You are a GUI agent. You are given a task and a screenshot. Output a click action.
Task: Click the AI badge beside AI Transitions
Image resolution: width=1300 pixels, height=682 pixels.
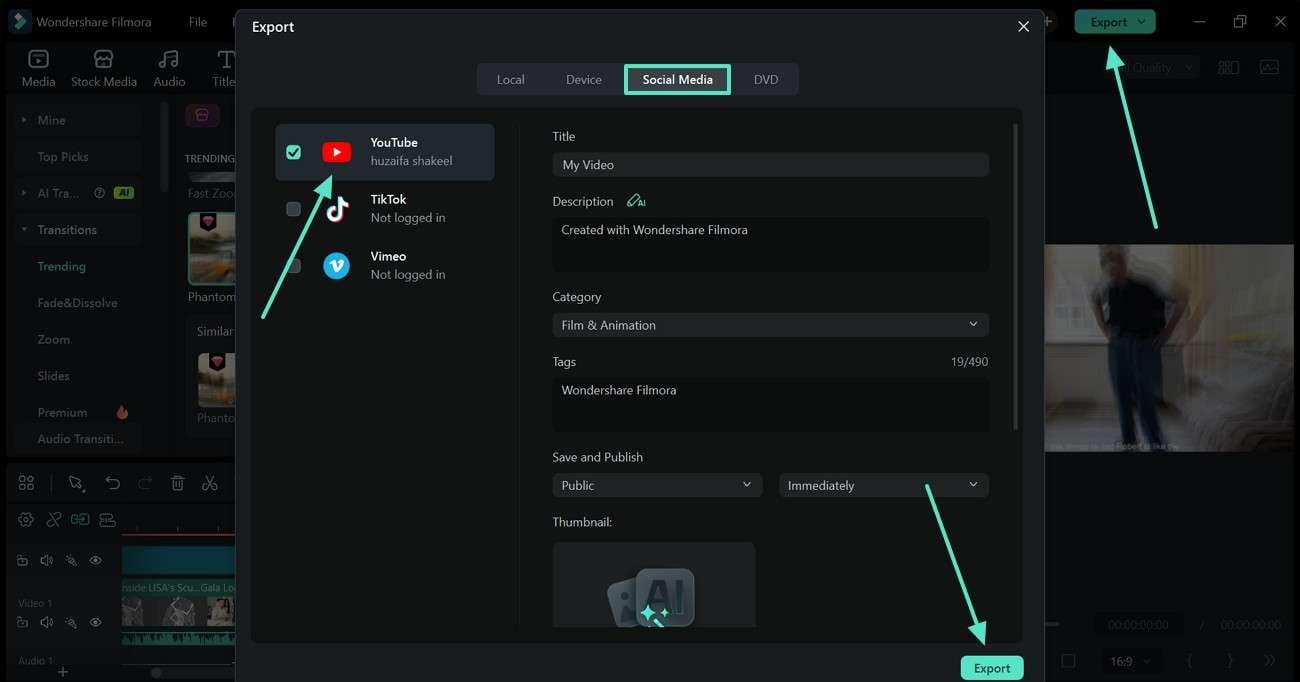click(124, 193)
